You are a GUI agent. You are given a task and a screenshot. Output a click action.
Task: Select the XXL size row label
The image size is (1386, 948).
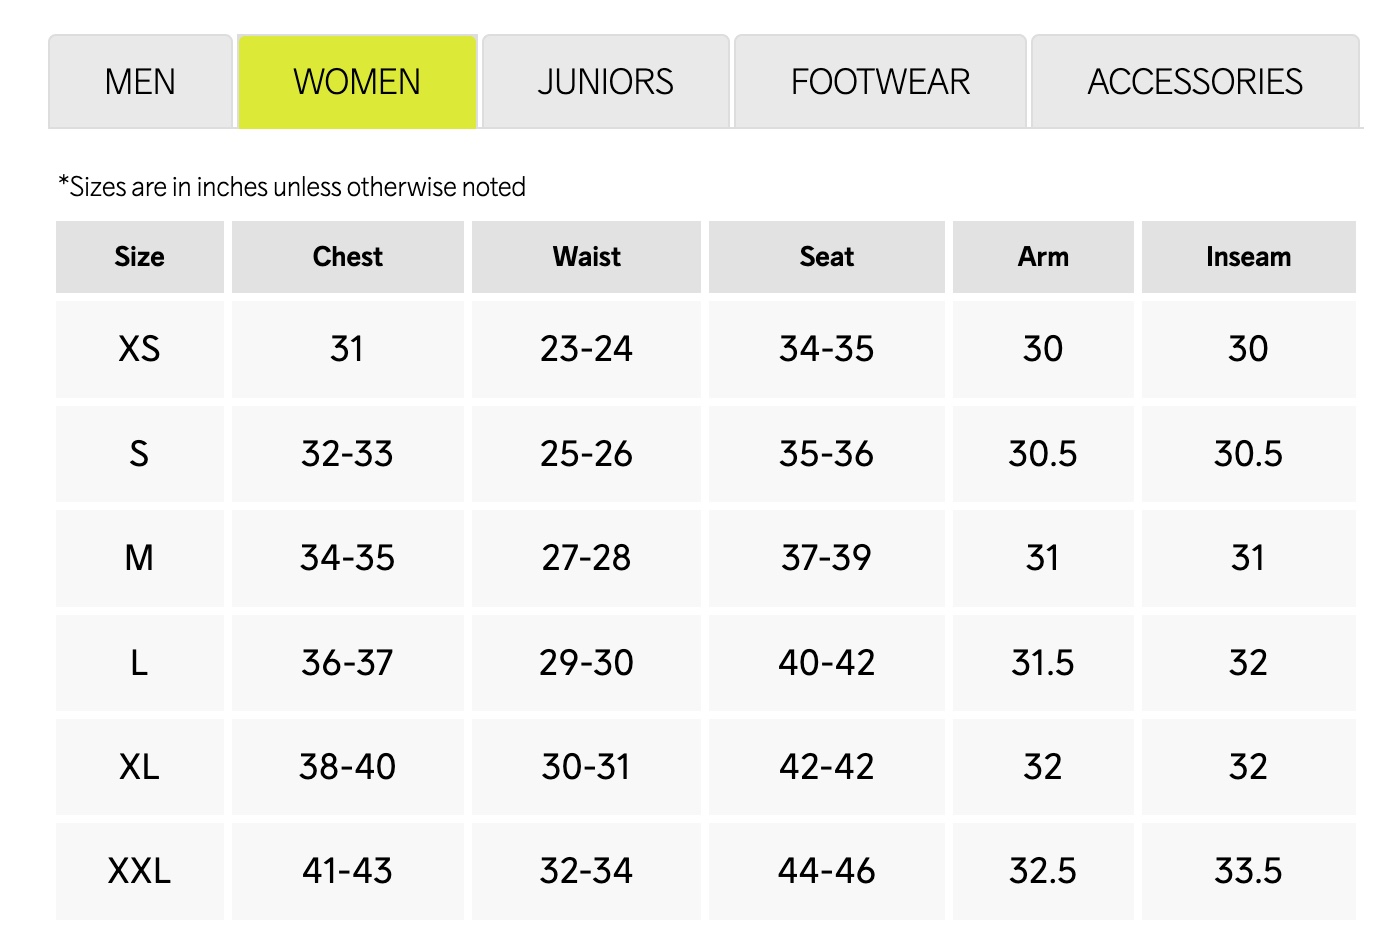[139, 871]
